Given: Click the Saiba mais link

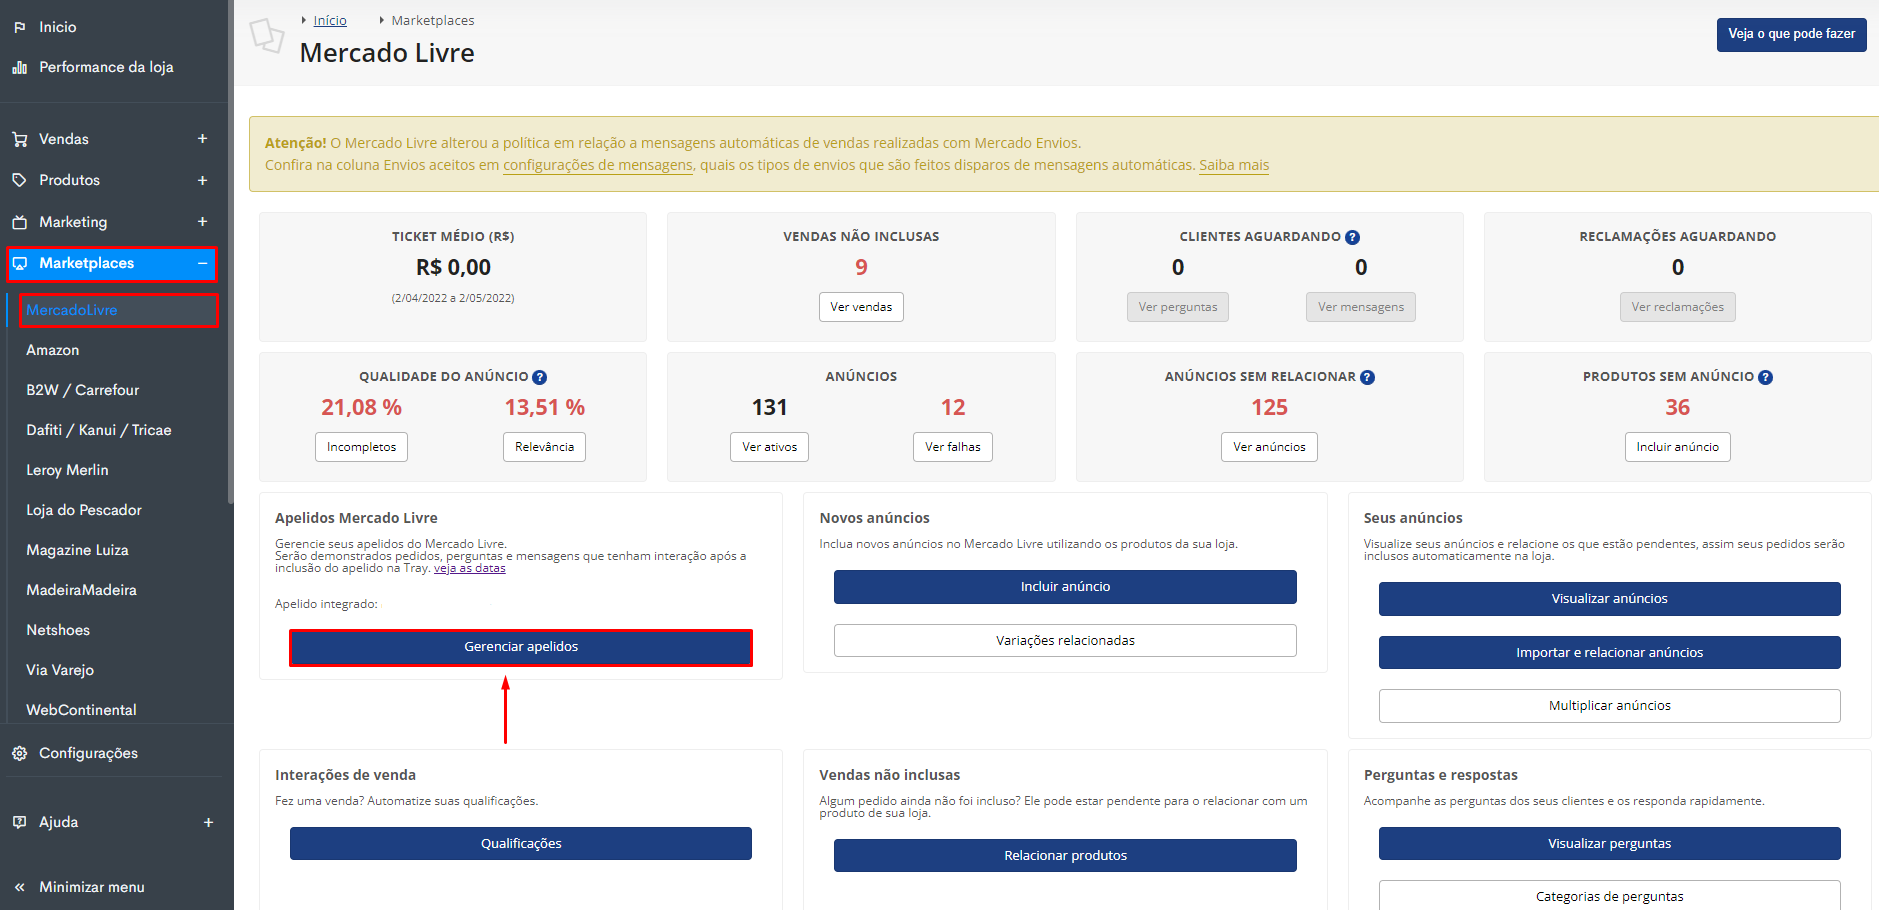Looking at the screenshot, I should 1234,165.
